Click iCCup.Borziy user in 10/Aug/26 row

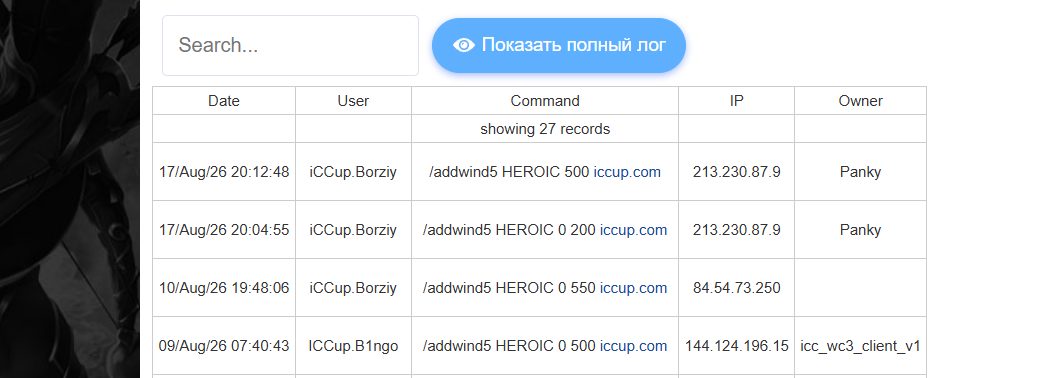click(353, 288)
